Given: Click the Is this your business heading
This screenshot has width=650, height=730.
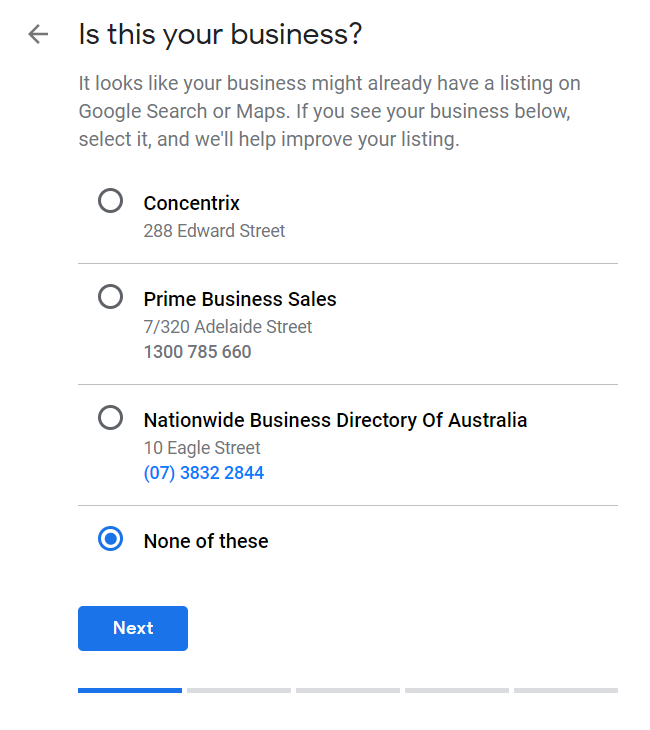Looking at the screenshot, I should (x=220, y=34).
